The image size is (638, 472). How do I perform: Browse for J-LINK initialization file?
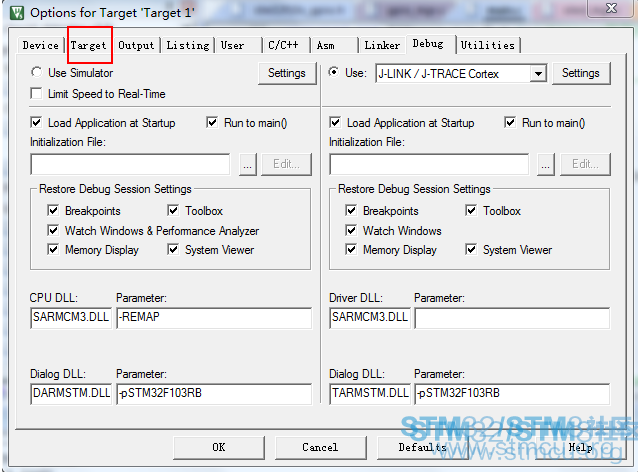(546, 164)
